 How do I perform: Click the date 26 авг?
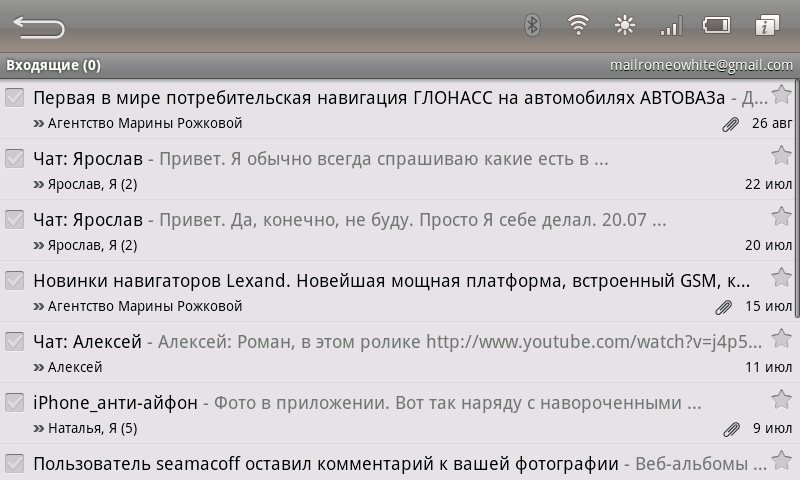(772, 123)
